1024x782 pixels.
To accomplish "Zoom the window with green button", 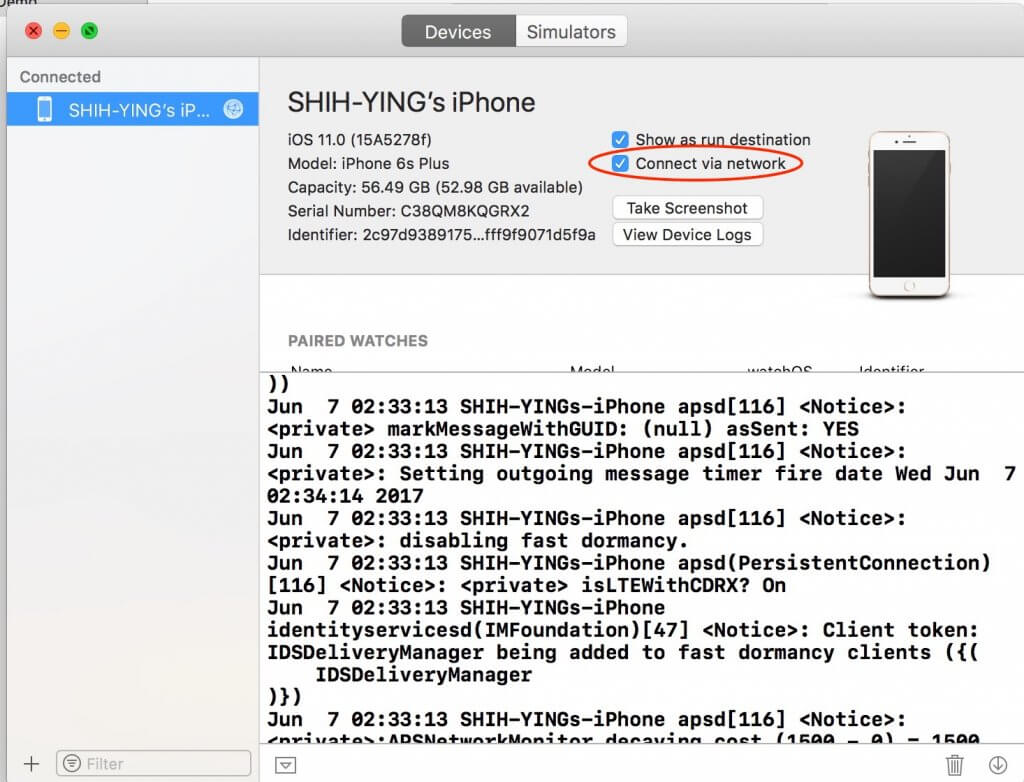I will (x=89, y=31).
